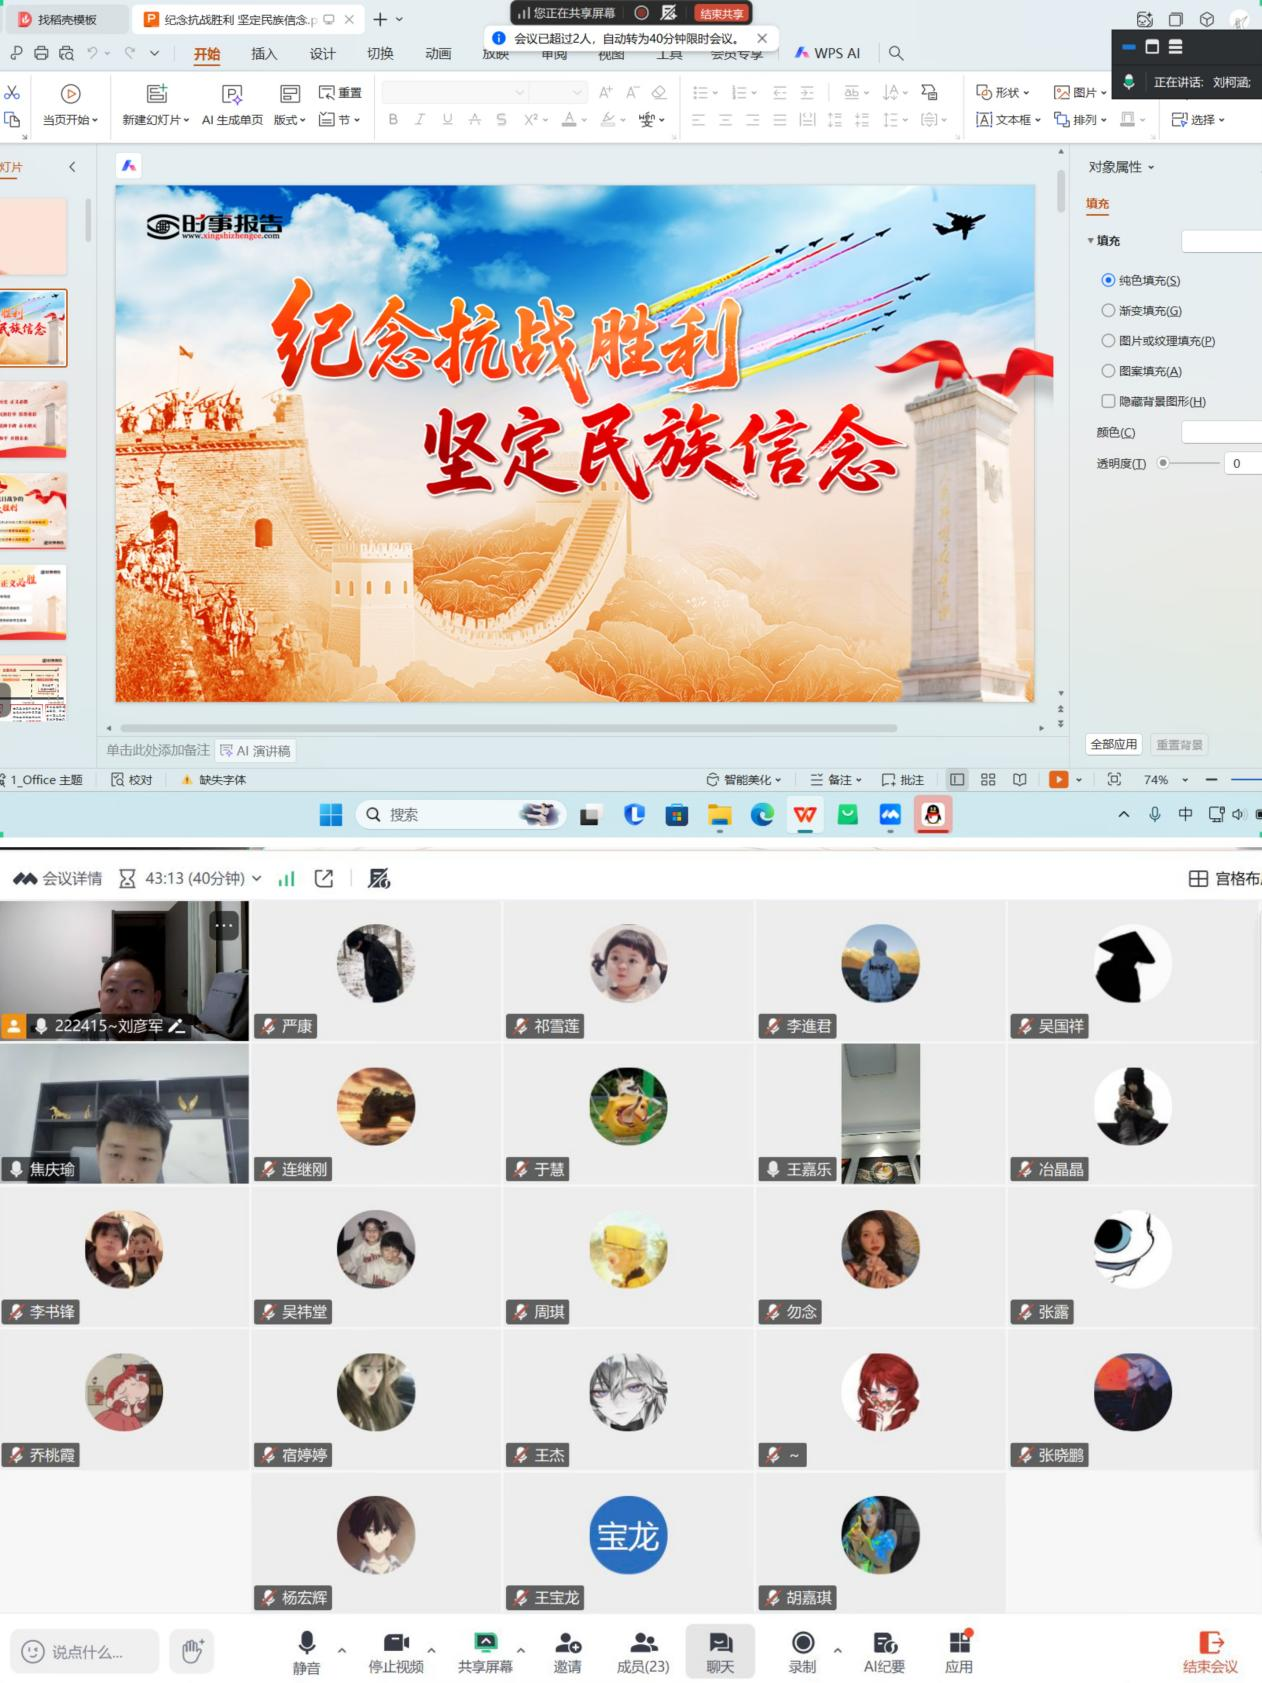Click the transparency slider handle
Viewport: 1262px width, 1683px height.
pos(1163,463)
